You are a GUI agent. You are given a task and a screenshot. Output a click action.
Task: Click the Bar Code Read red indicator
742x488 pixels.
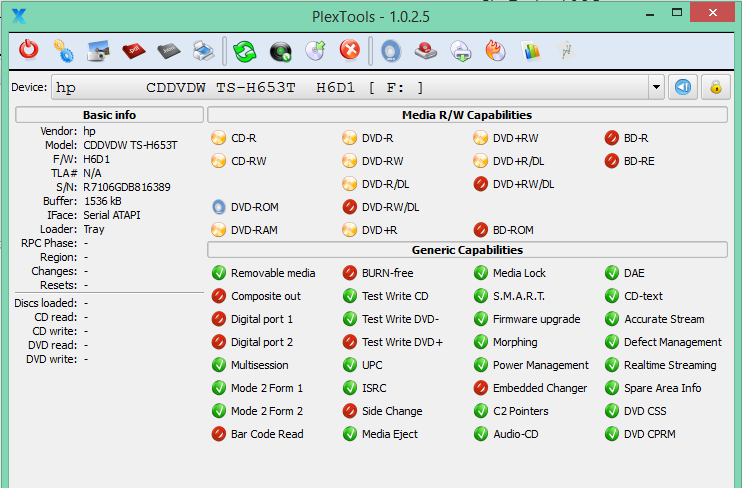pyautogui.click(x=219, y=434)
